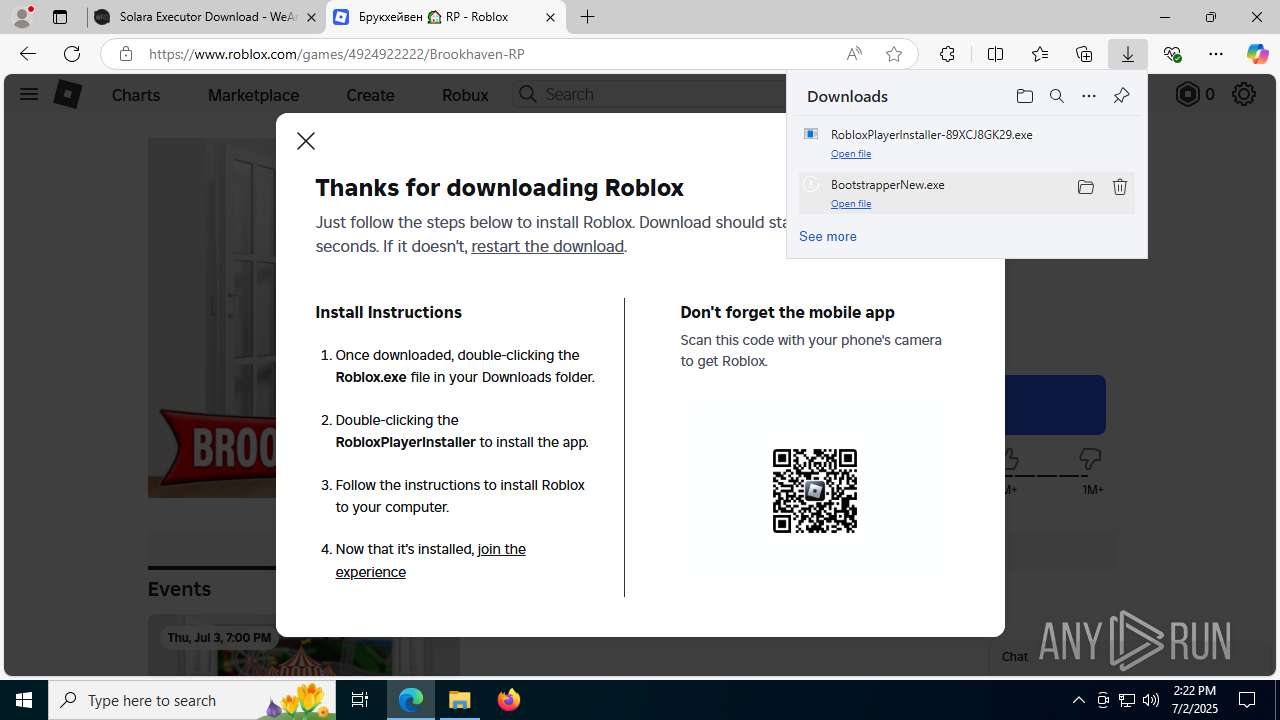Click the Type here to search box
1280x720 pixels.
(193, 700)
